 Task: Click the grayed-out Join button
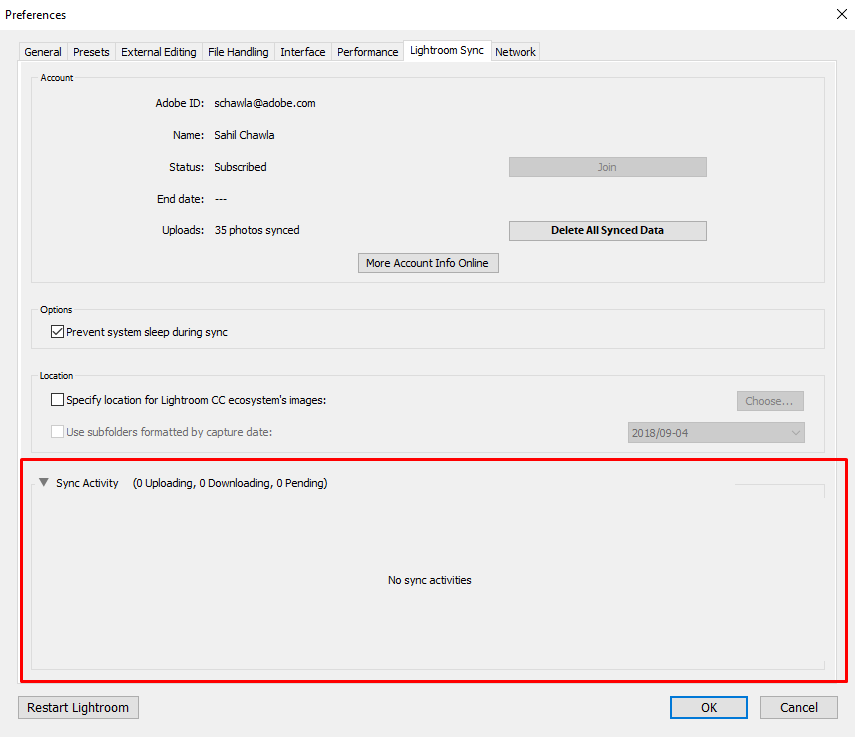point(607,166)
